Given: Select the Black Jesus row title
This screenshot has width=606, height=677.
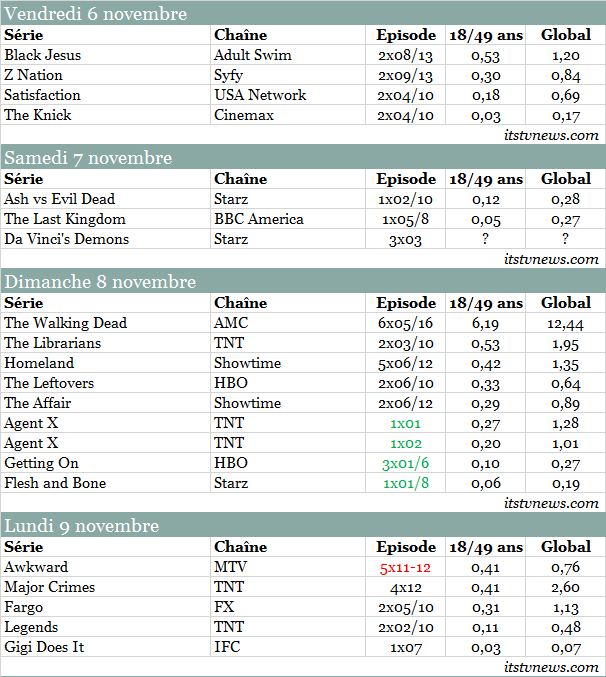Looking at the screenshot, I should (x=40, y=55).
